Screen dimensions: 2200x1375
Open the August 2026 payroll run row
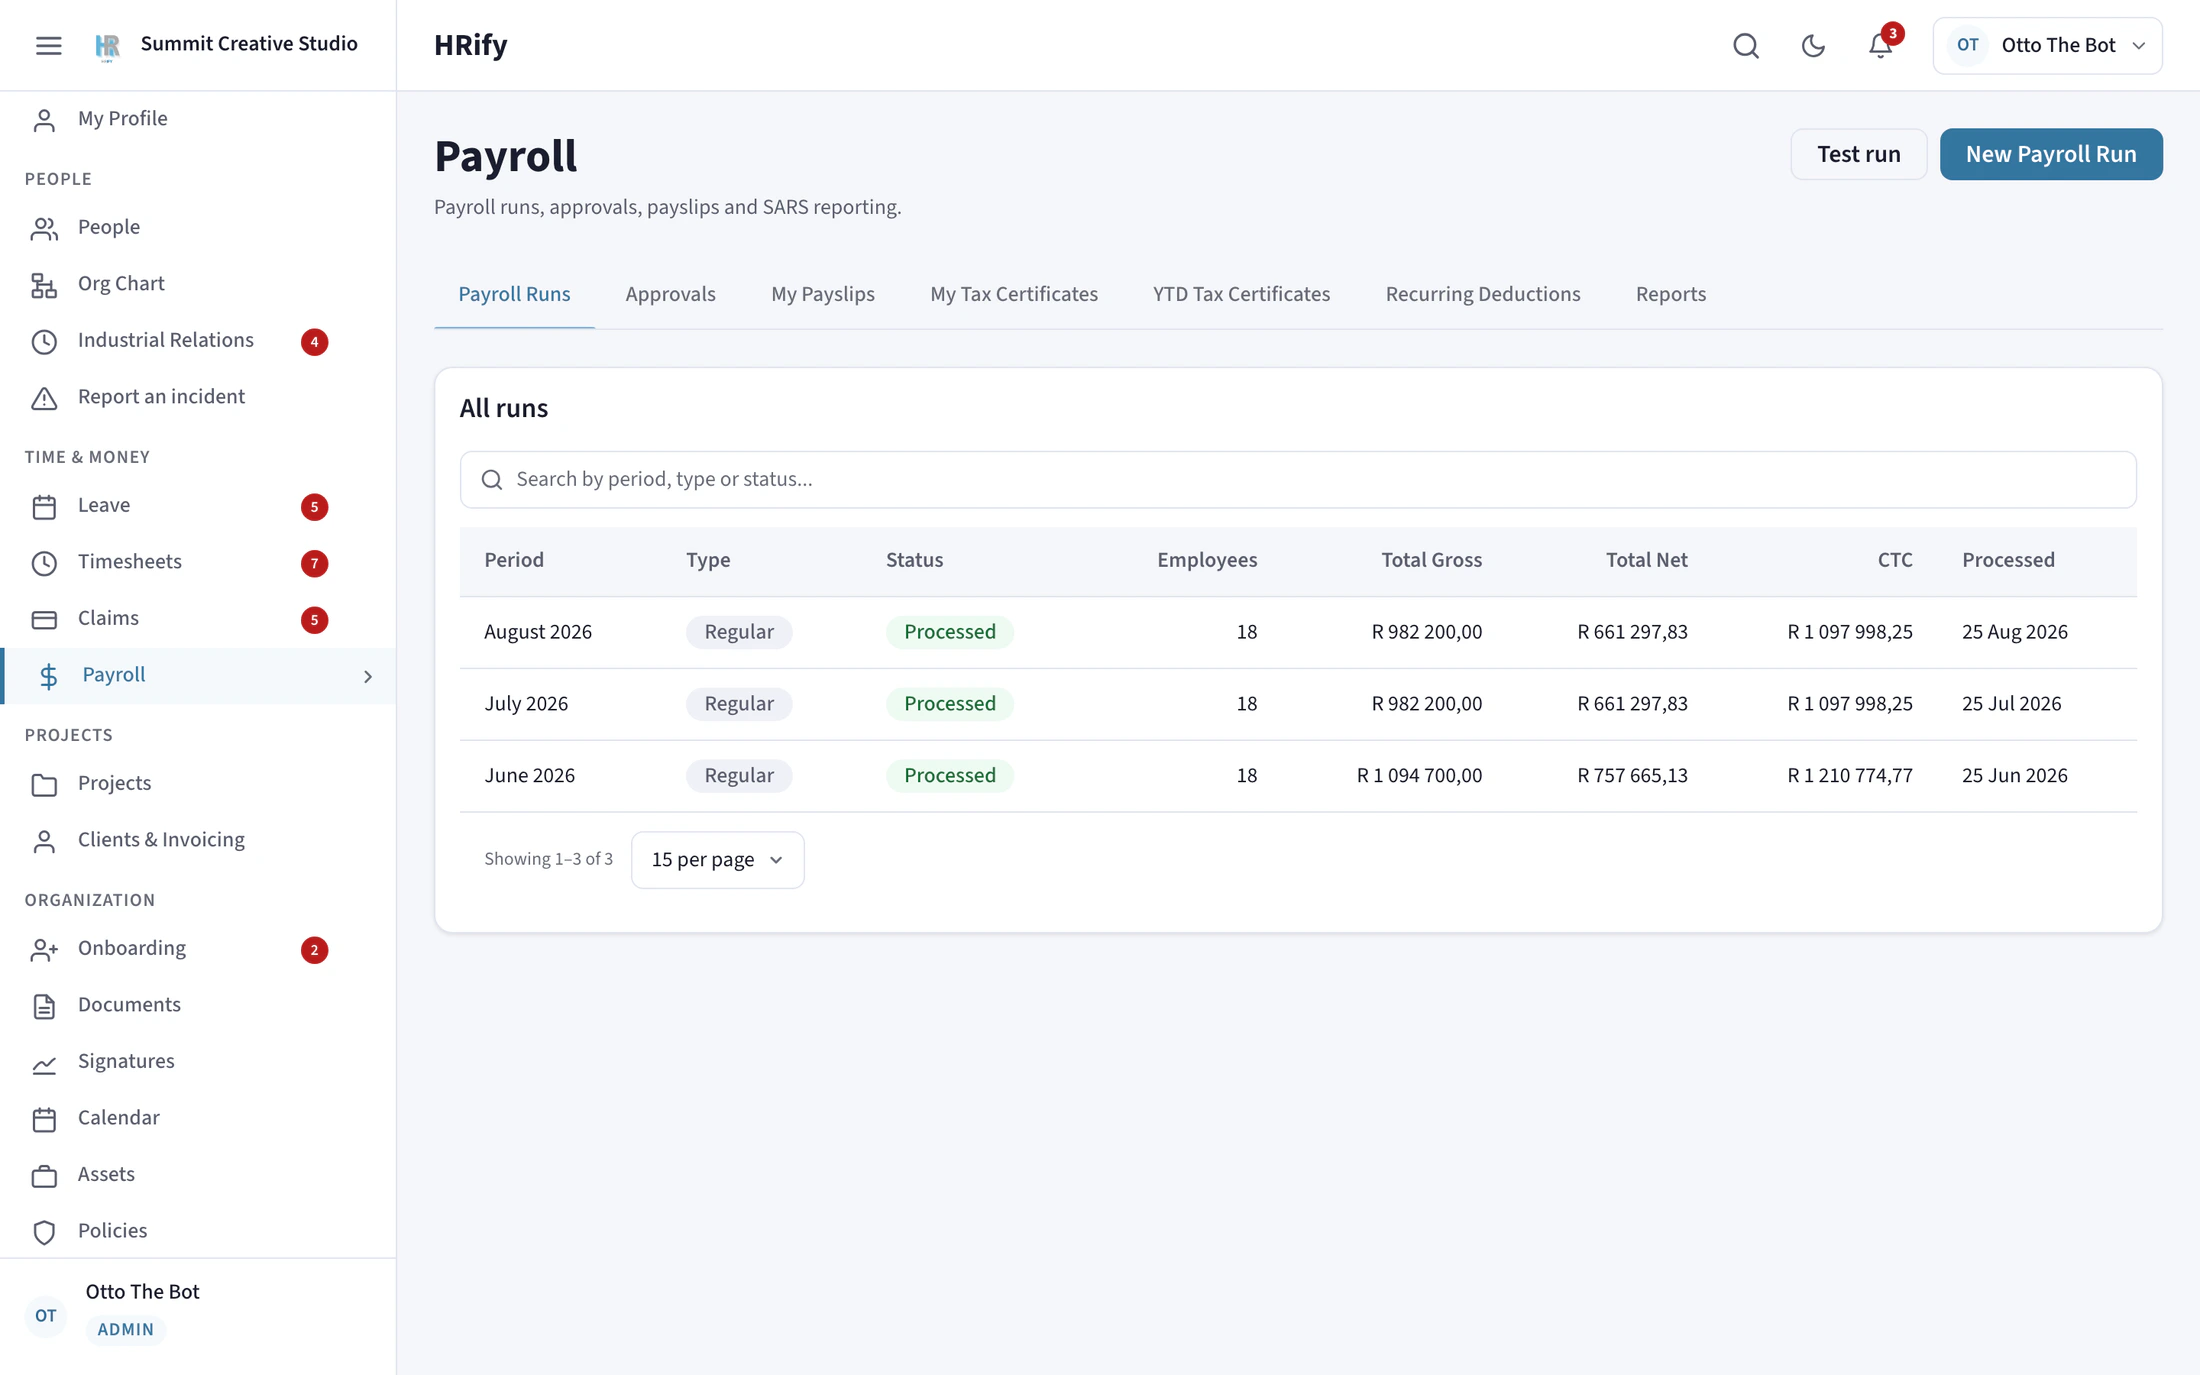[x=1298, y=632]
